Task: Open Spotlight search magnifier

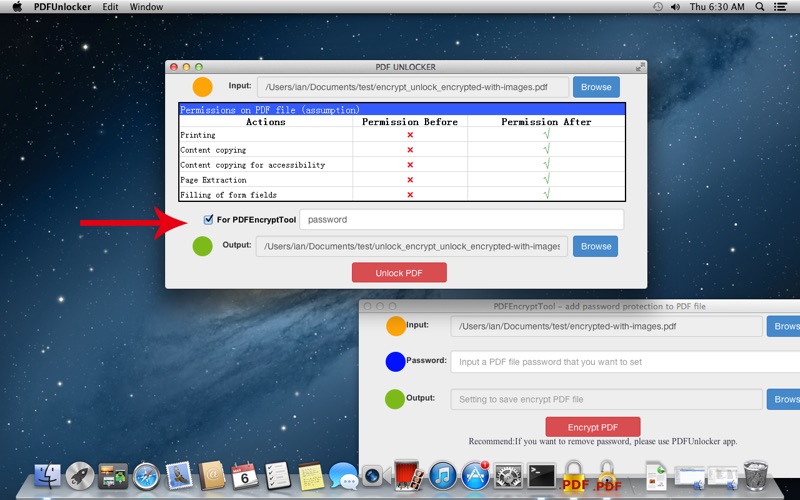Action: coord(760,7)
